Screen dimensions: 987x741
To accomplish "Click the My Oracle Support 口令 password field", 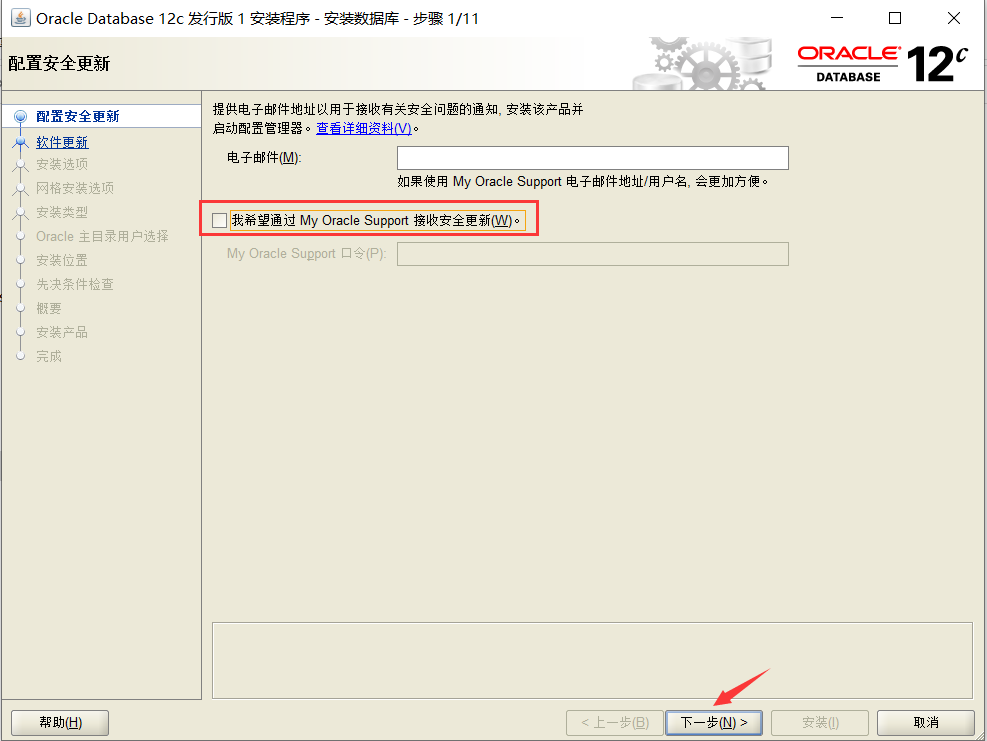I will tap(592, 254).
